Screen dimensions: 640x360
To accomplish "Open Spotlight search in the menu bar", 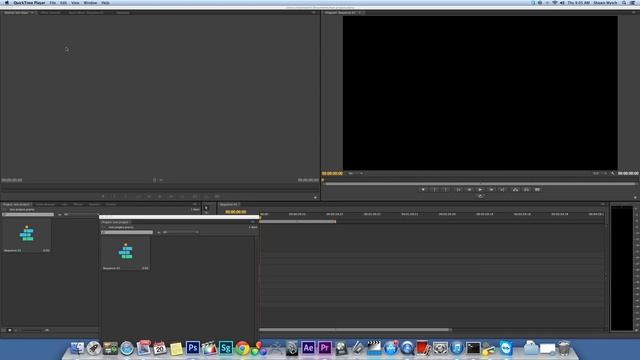I will click(624, 3).
